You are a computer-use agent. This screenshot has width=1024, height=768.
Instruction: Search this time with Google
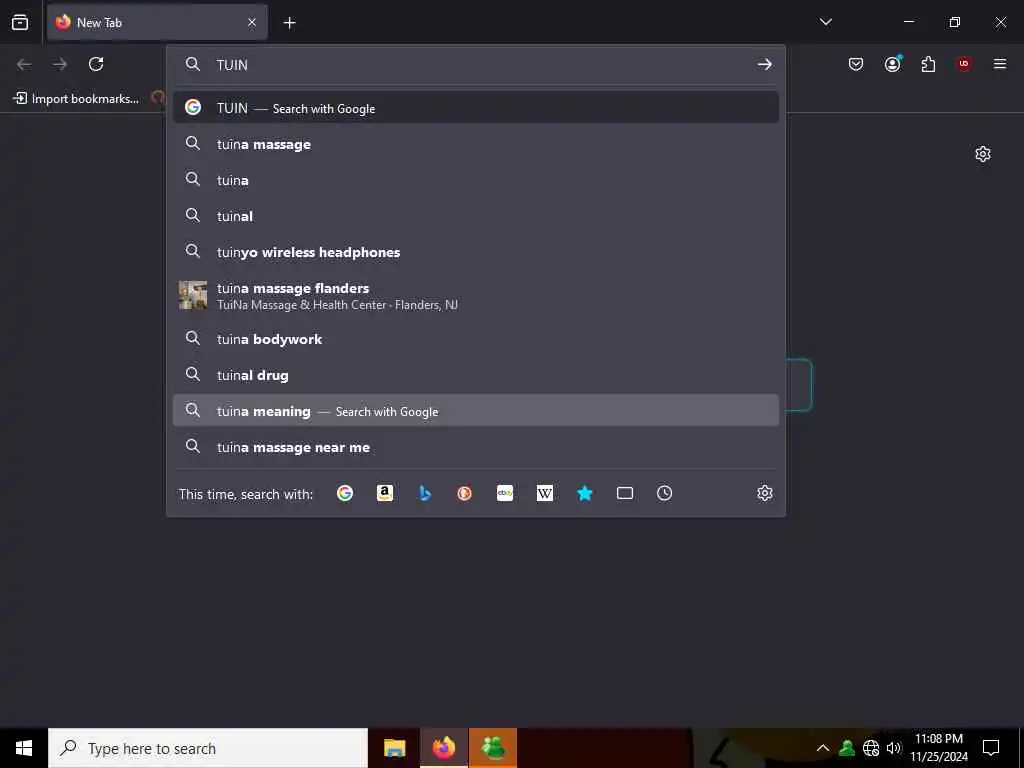(x=345, y=493)
